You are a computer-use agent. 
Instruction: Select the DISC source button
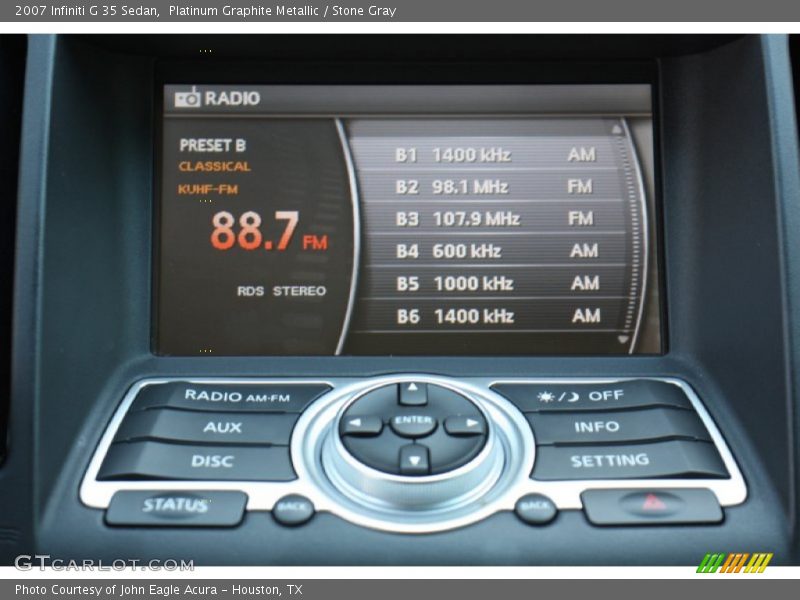click(212, 461)
